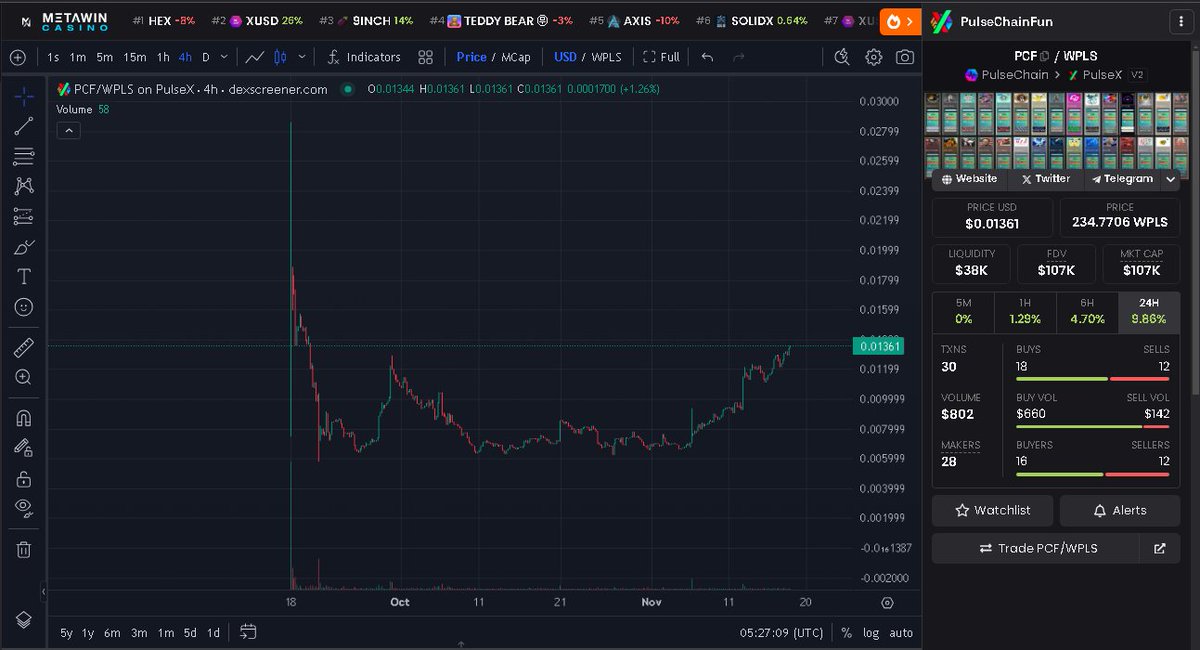Activate the zoom in tool

[x=24, y=377]
